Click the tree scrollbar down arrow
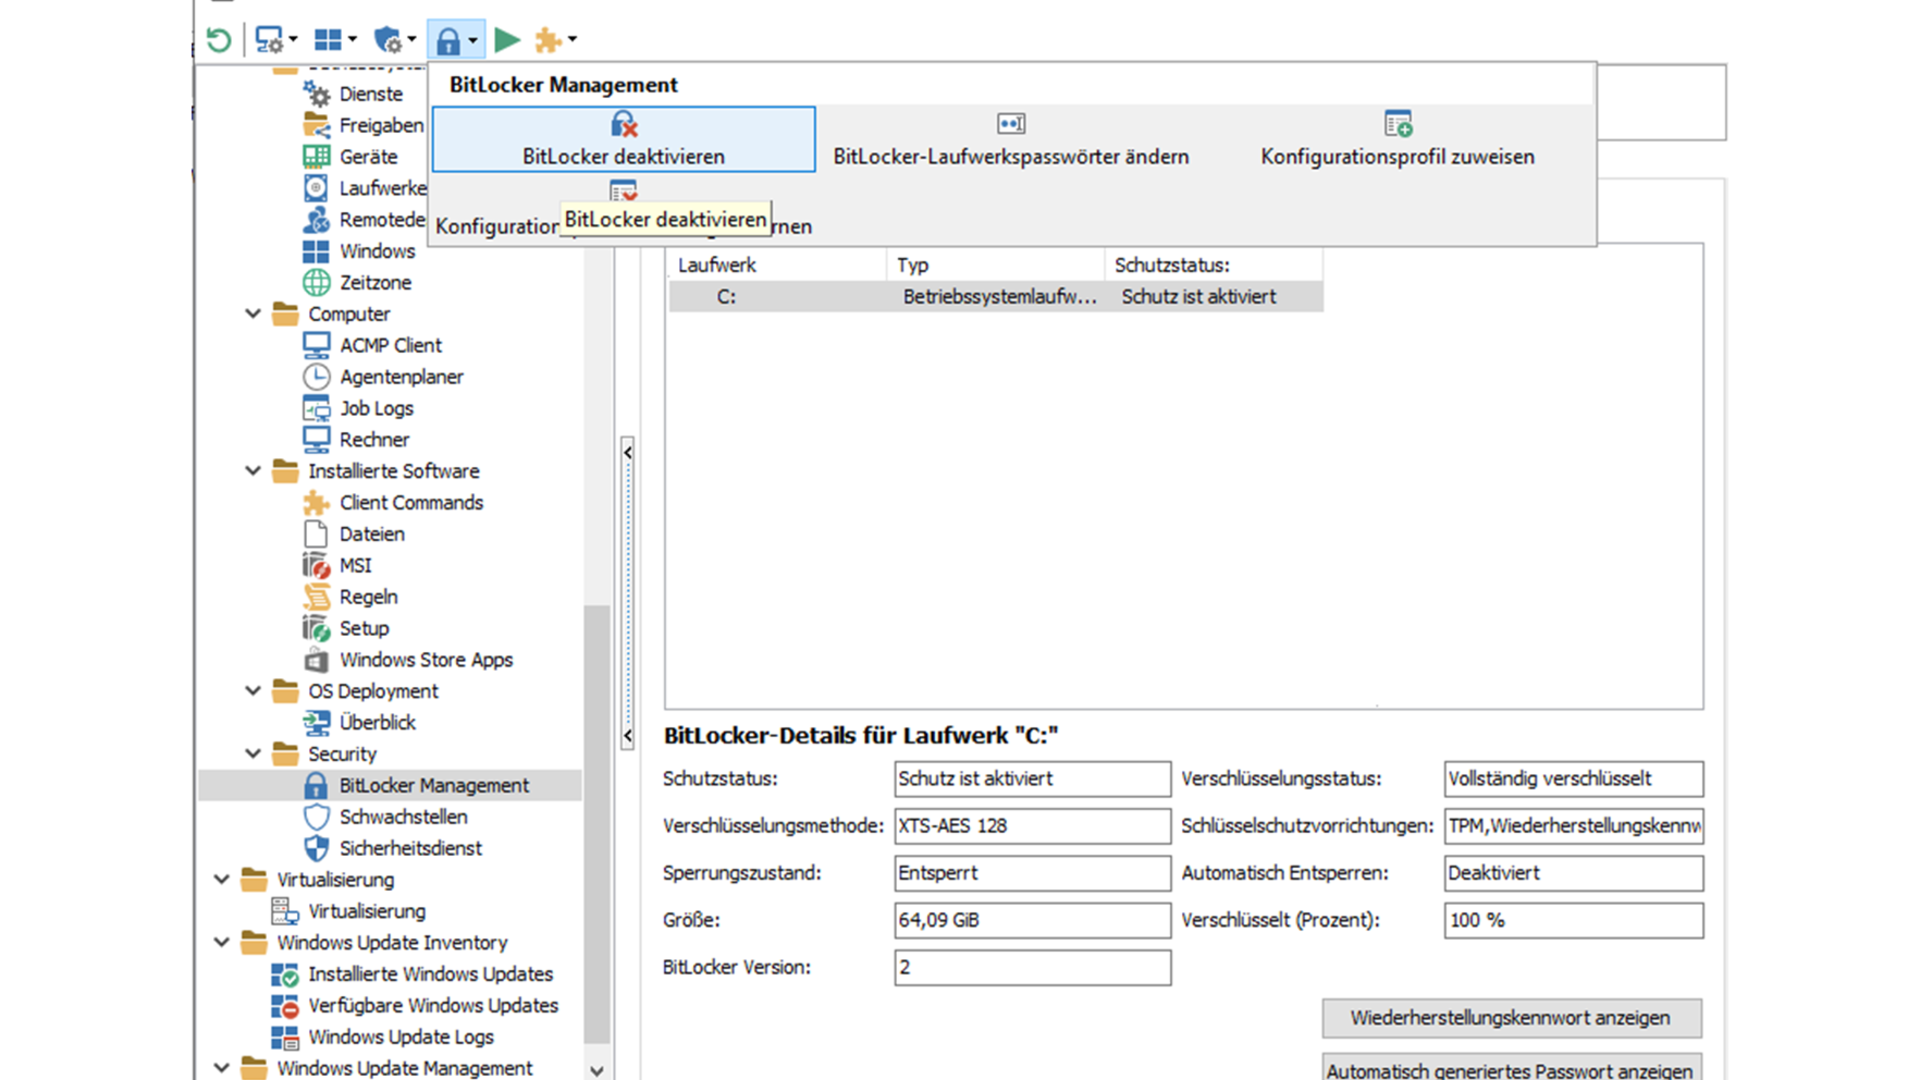The height and width of the screenshot is (1080, 1920). click(x=597, y=1070)
